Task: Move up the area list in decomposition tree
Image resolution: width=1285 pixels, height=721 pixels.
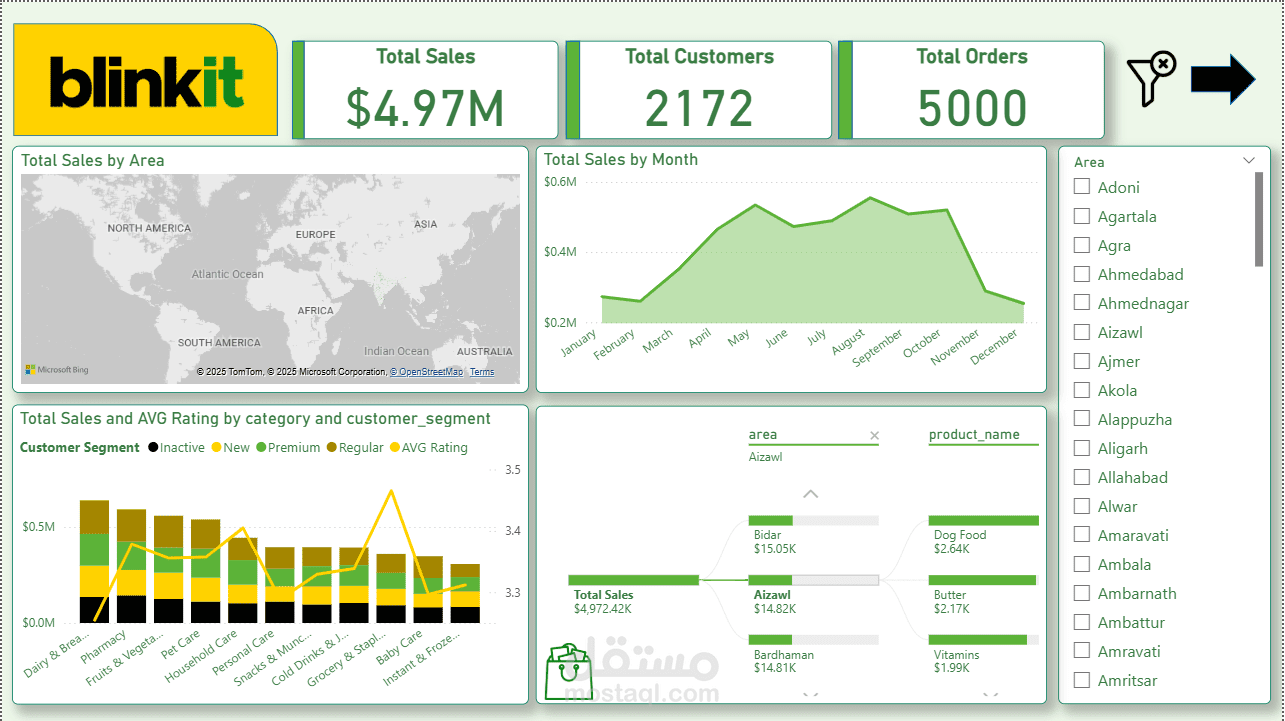Action: (x=811, y=494)
